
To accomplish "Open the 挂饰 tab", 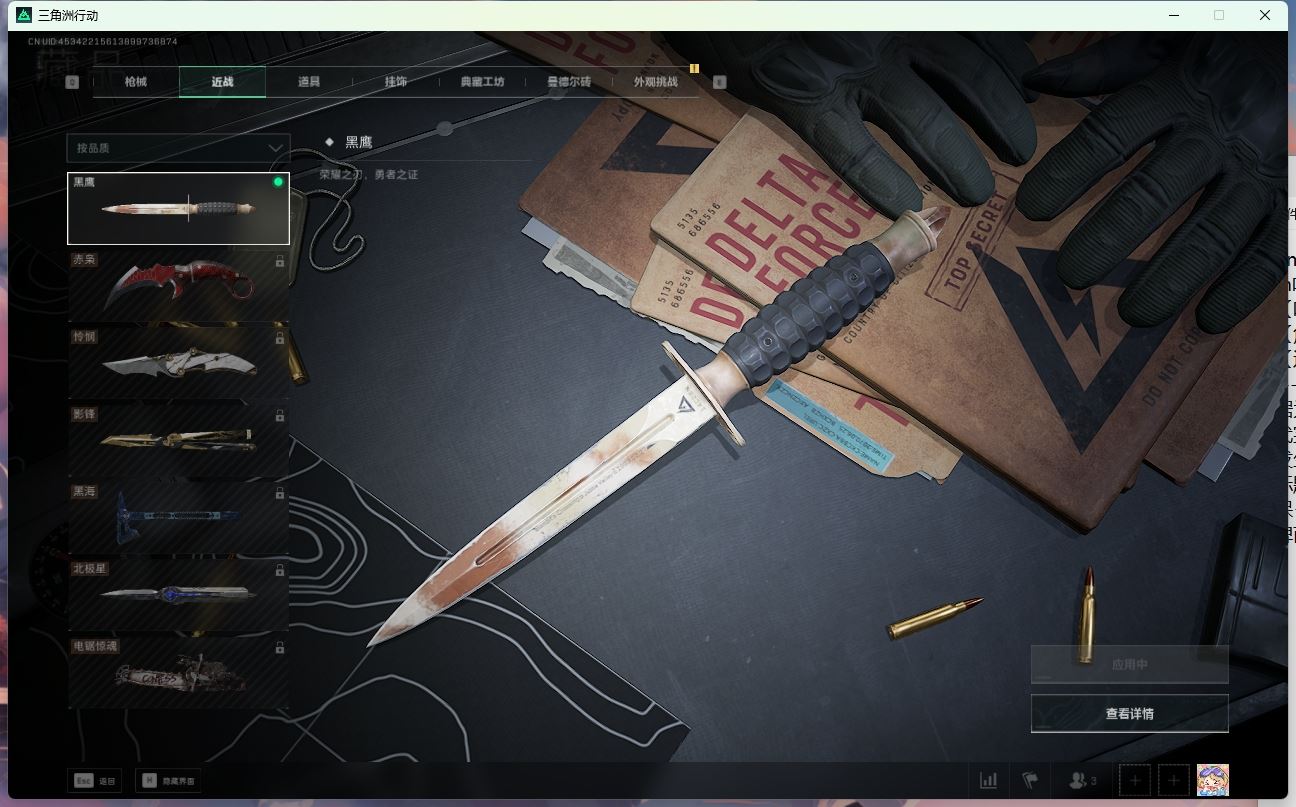I will (396, 82).
